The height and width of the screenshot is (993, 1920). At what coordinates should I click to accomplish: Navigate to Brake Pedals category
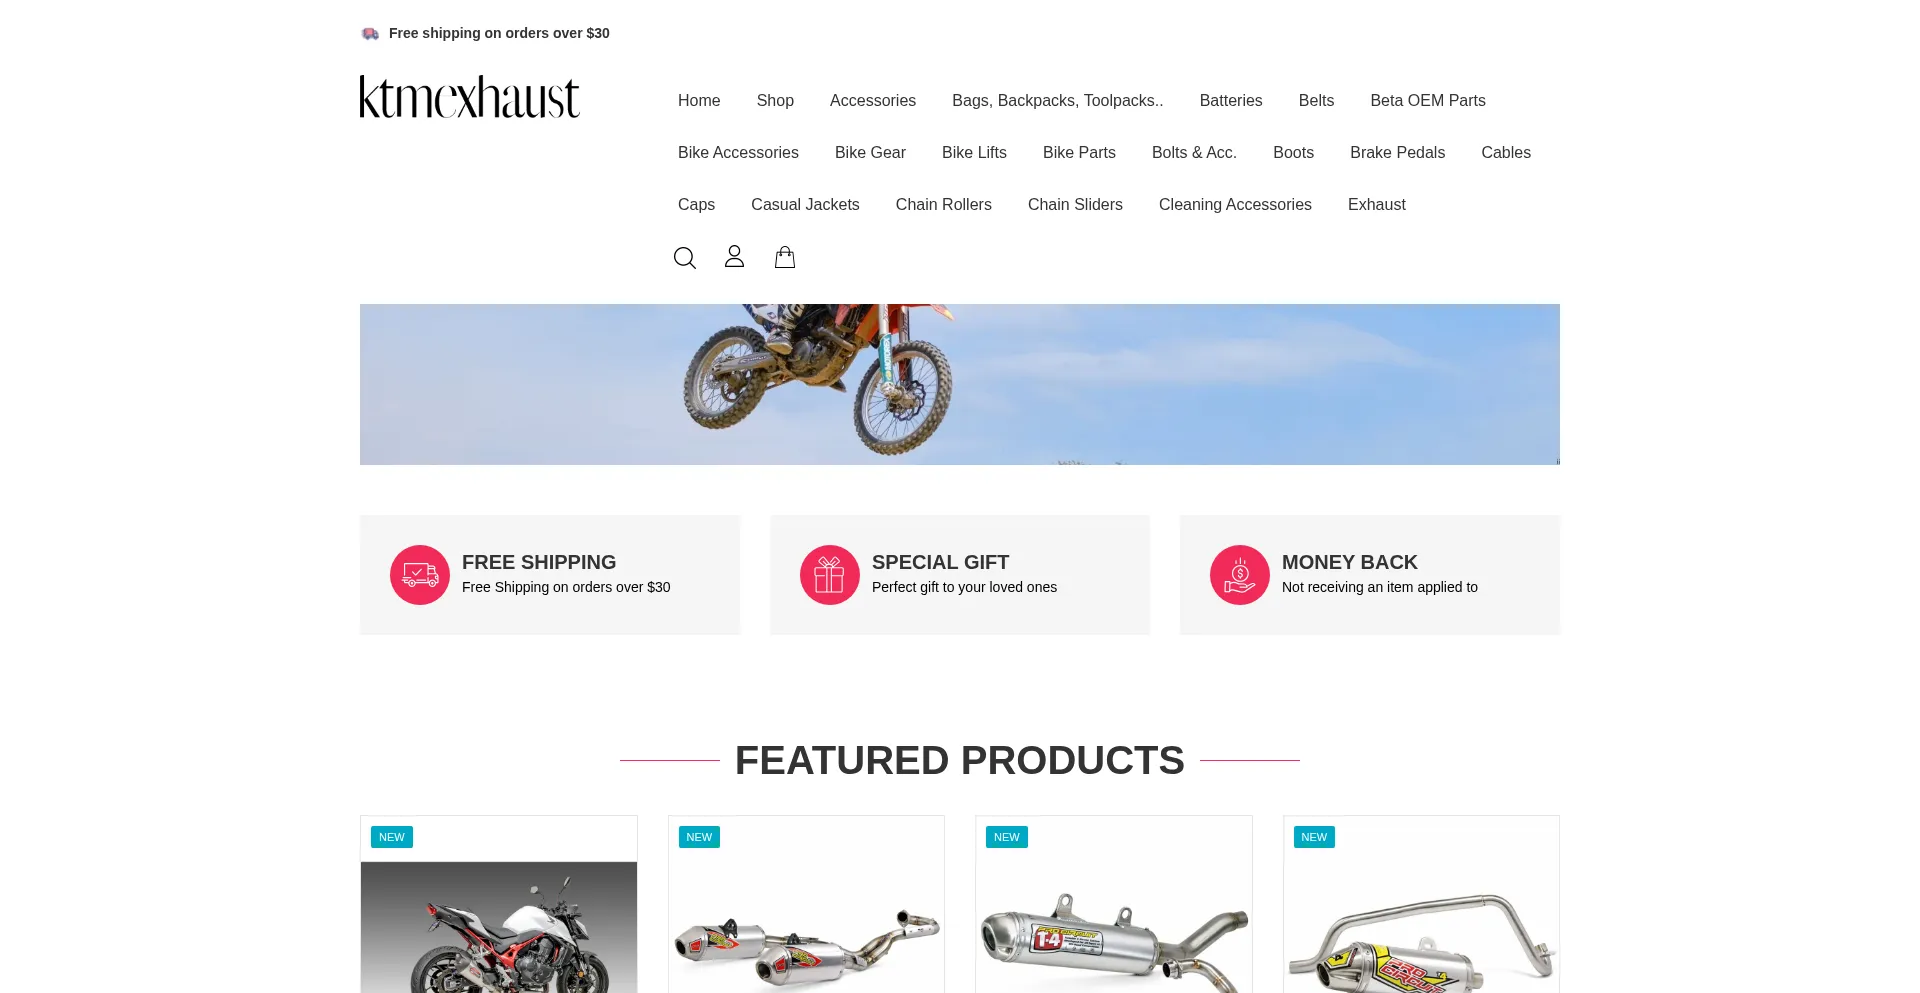(1398, 152)
